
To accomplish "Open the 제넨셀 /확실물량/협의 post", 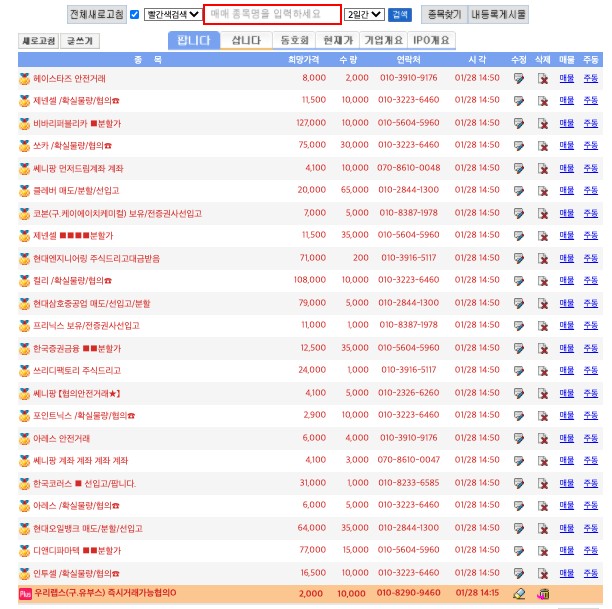I will [76, 101].
